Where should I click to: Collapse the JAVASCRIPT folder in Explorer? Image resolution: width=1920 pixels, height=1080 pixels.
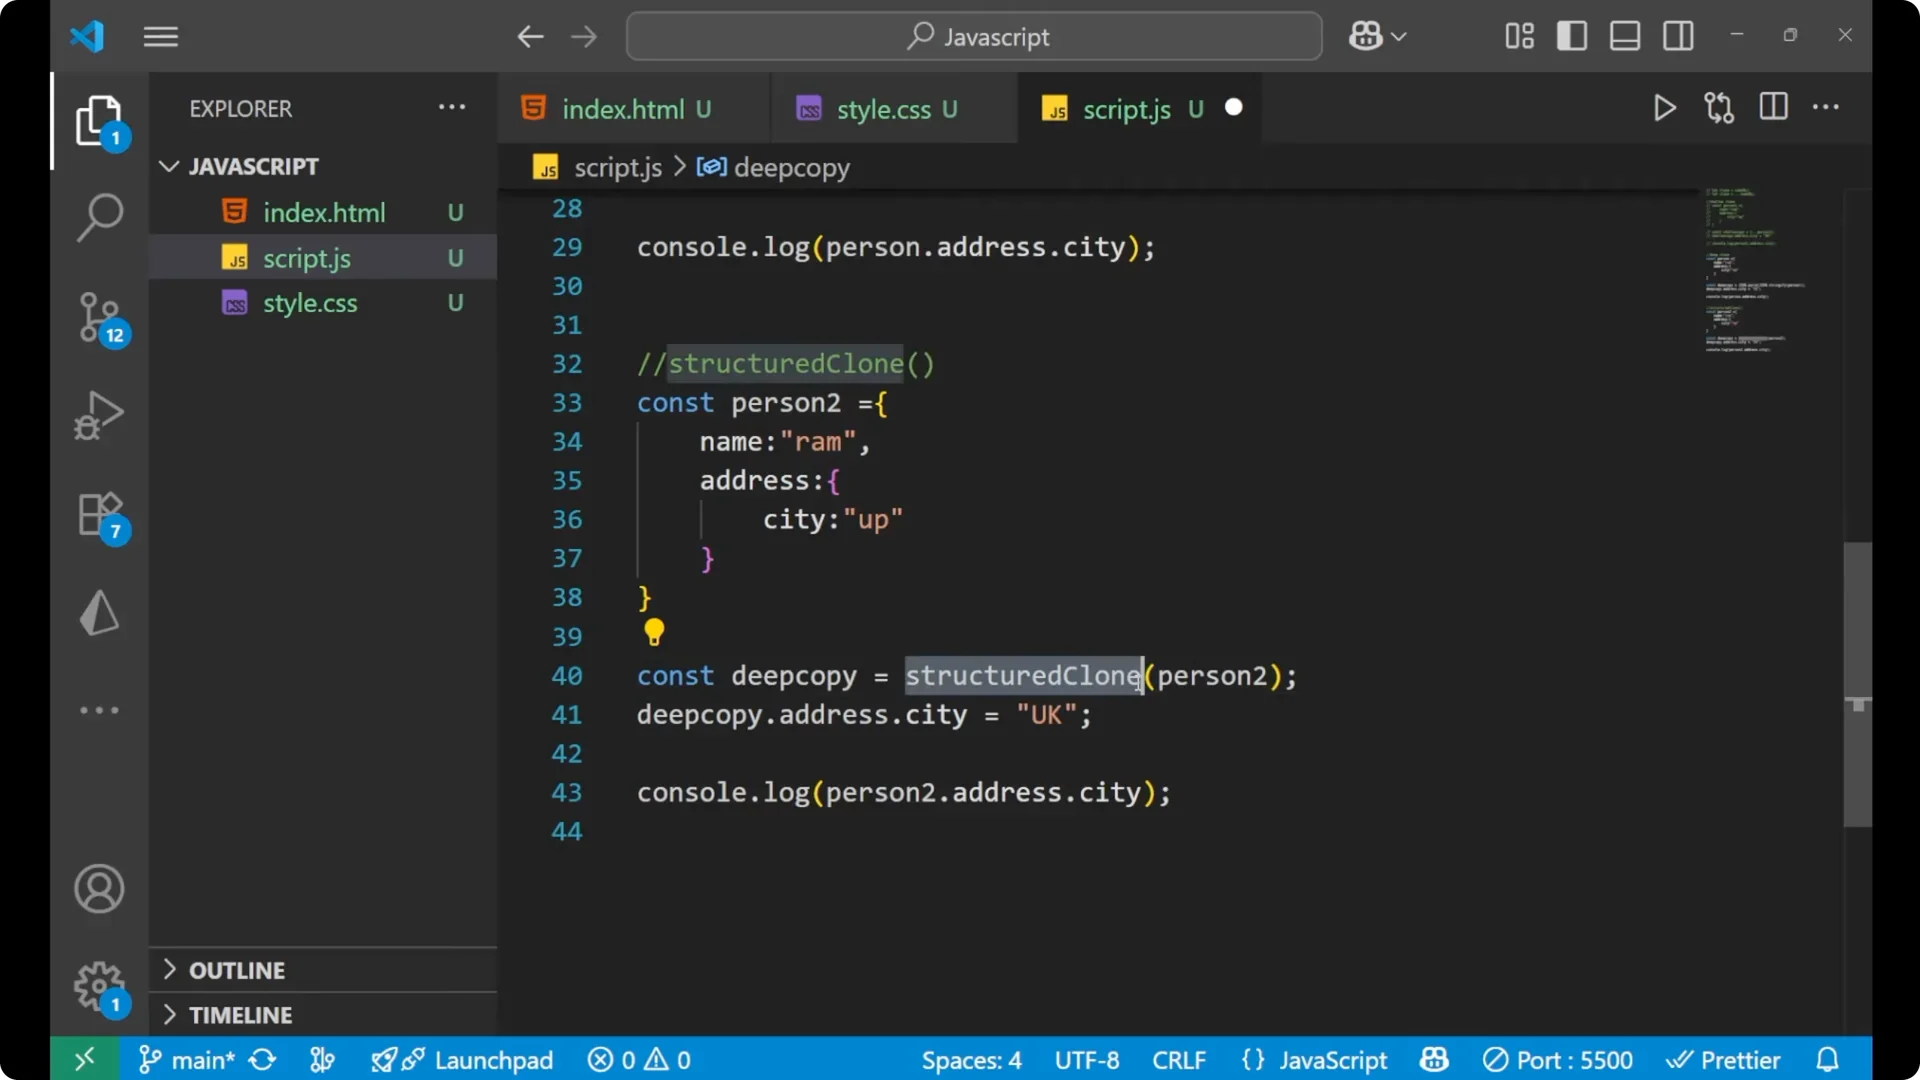pyautogui.click(x=168, y=166)
